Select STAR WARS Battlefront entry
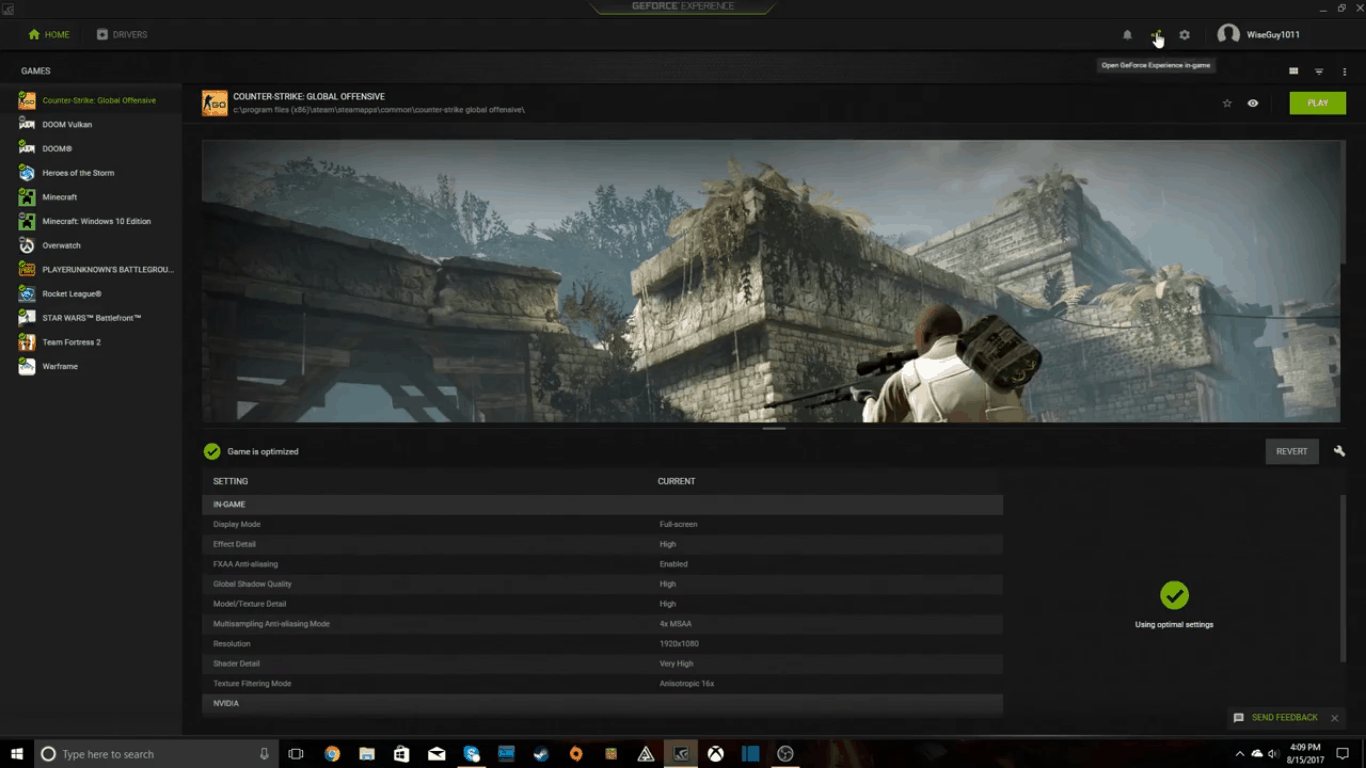The image size is (1366, 768). pos(91,318)
